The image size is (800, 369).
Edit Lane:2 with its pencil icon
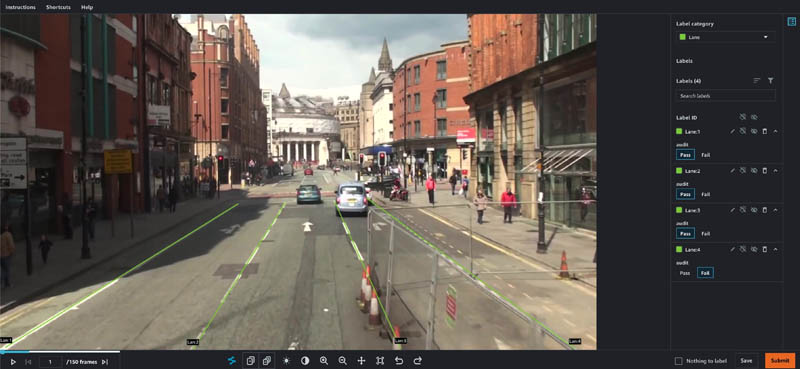733,170
